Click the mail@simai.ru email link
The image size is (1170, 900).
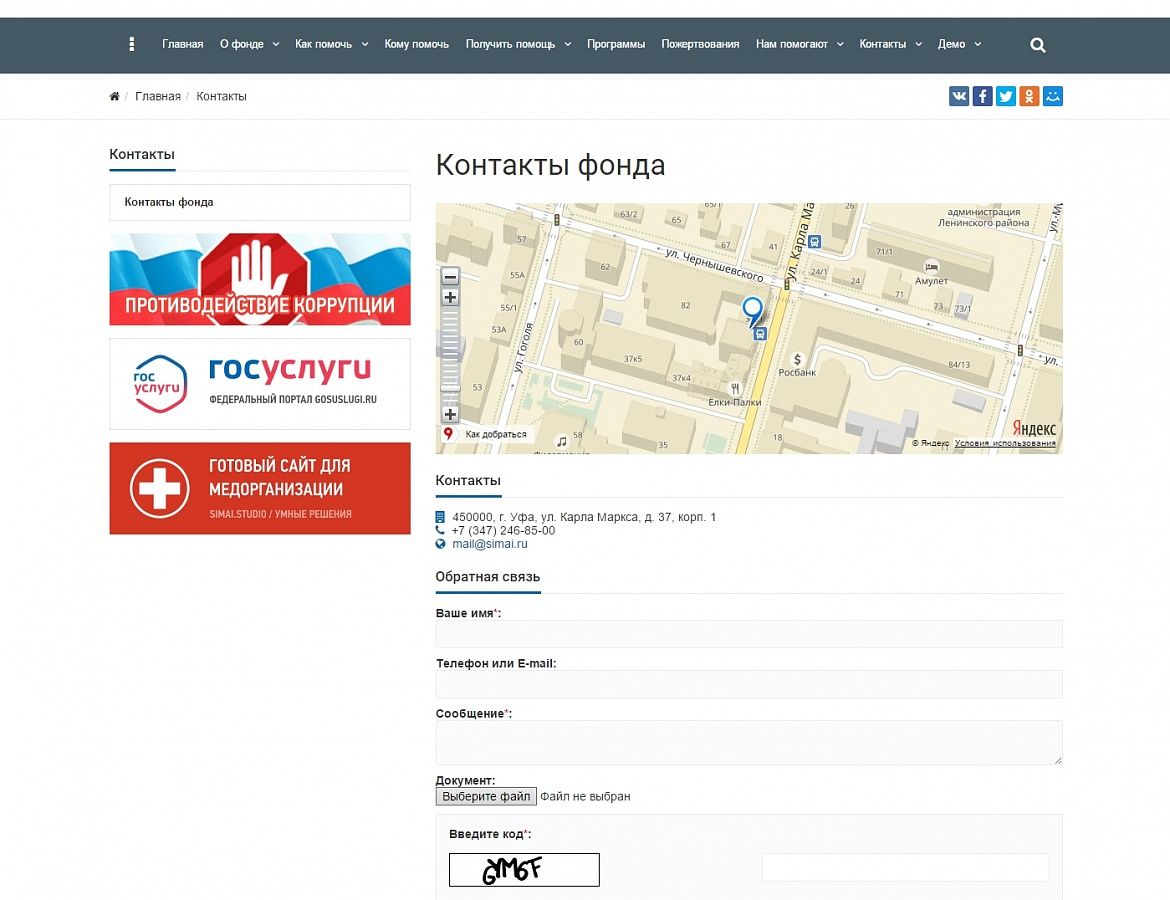[489, 544]
